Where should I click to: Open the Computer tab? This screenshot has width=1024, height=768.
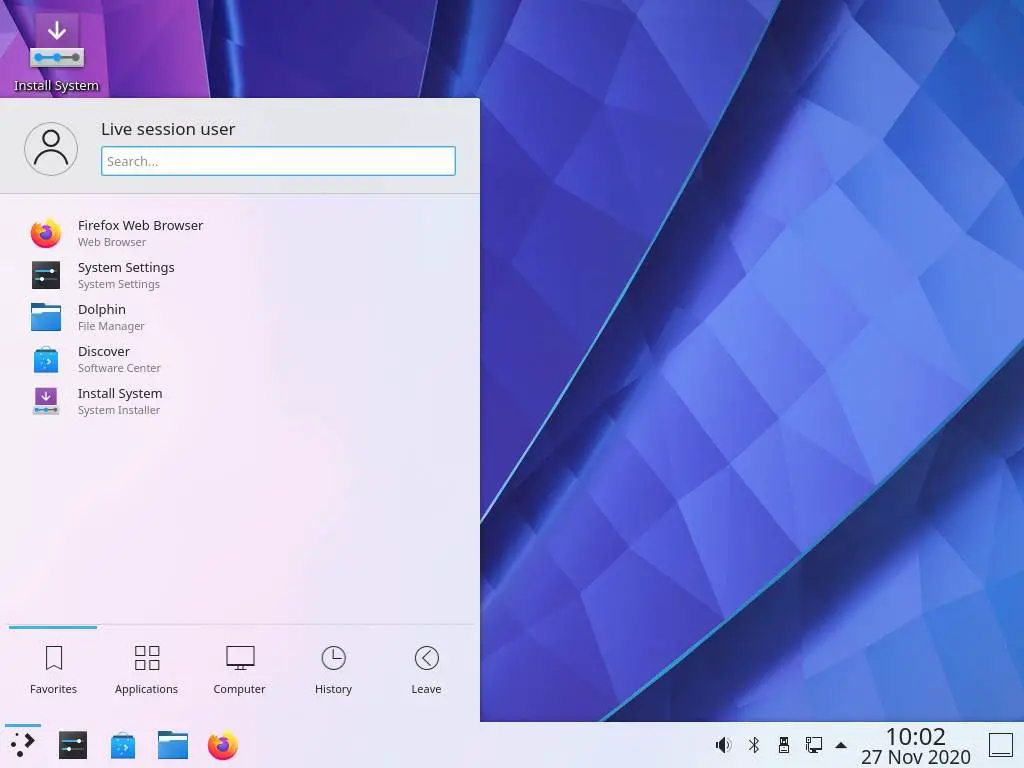tap(239, 670)
